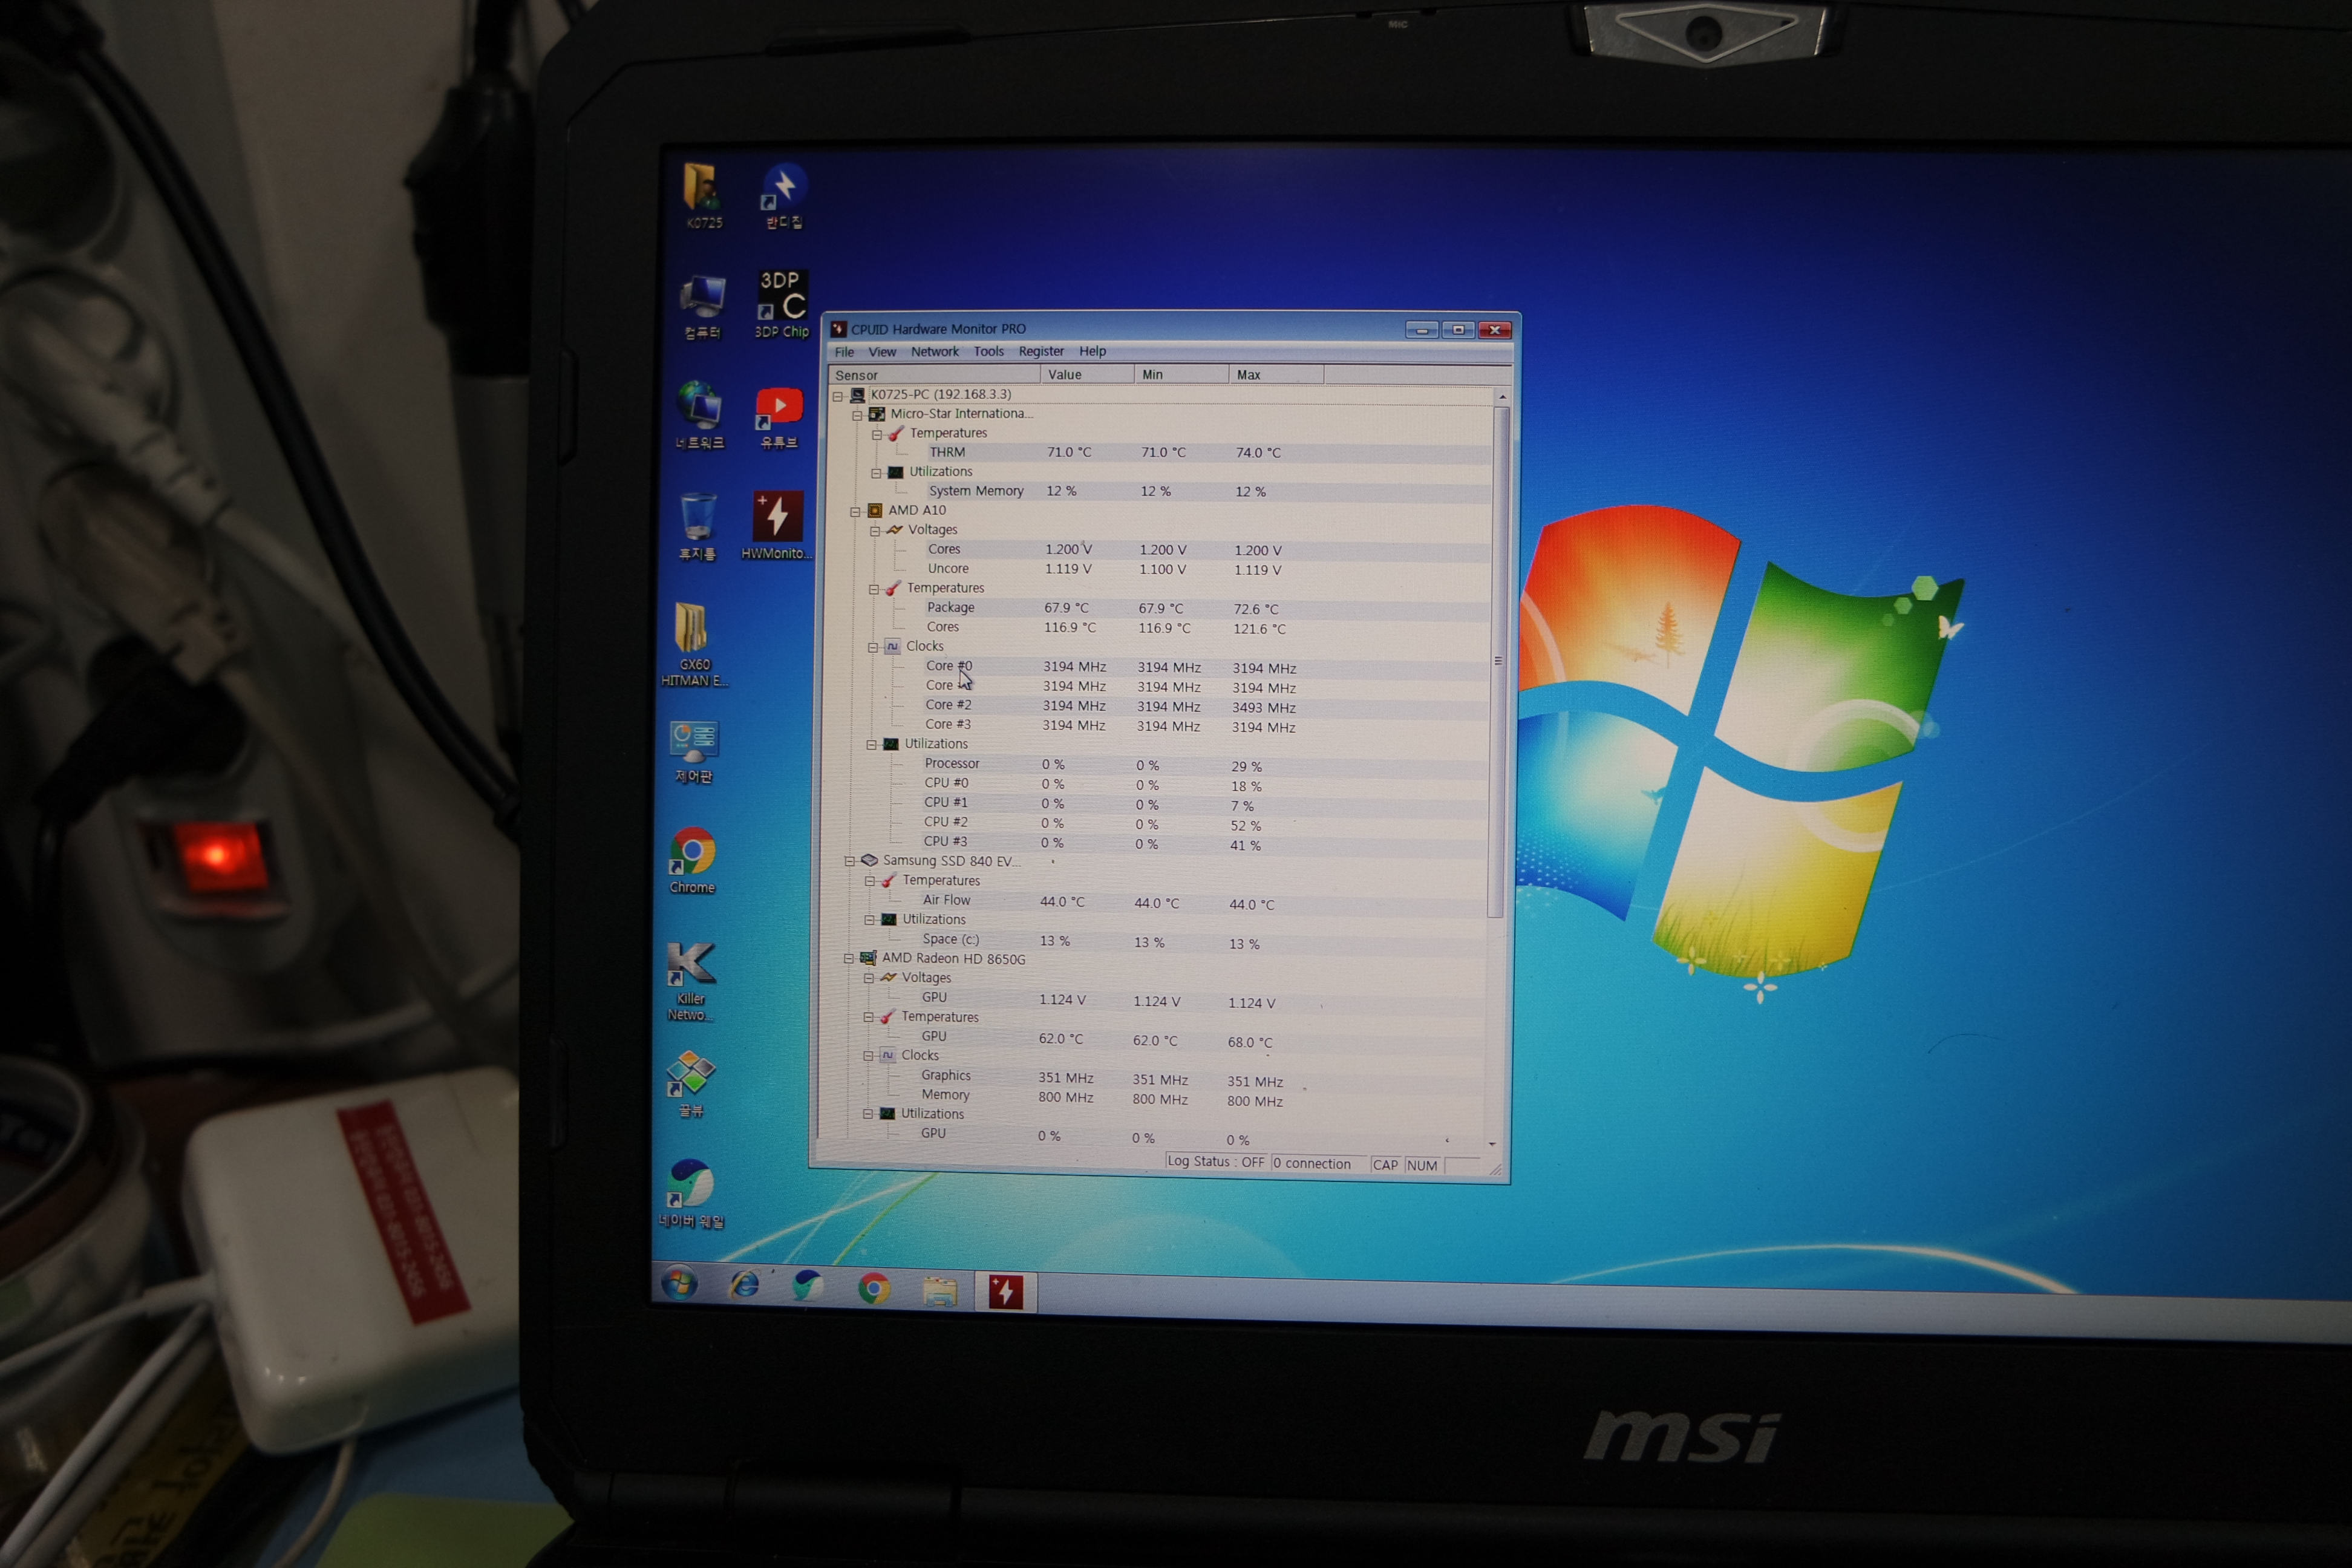Click the Max column header
This screenshot has width=2352, height=1568.
(x=1277, y=375)
